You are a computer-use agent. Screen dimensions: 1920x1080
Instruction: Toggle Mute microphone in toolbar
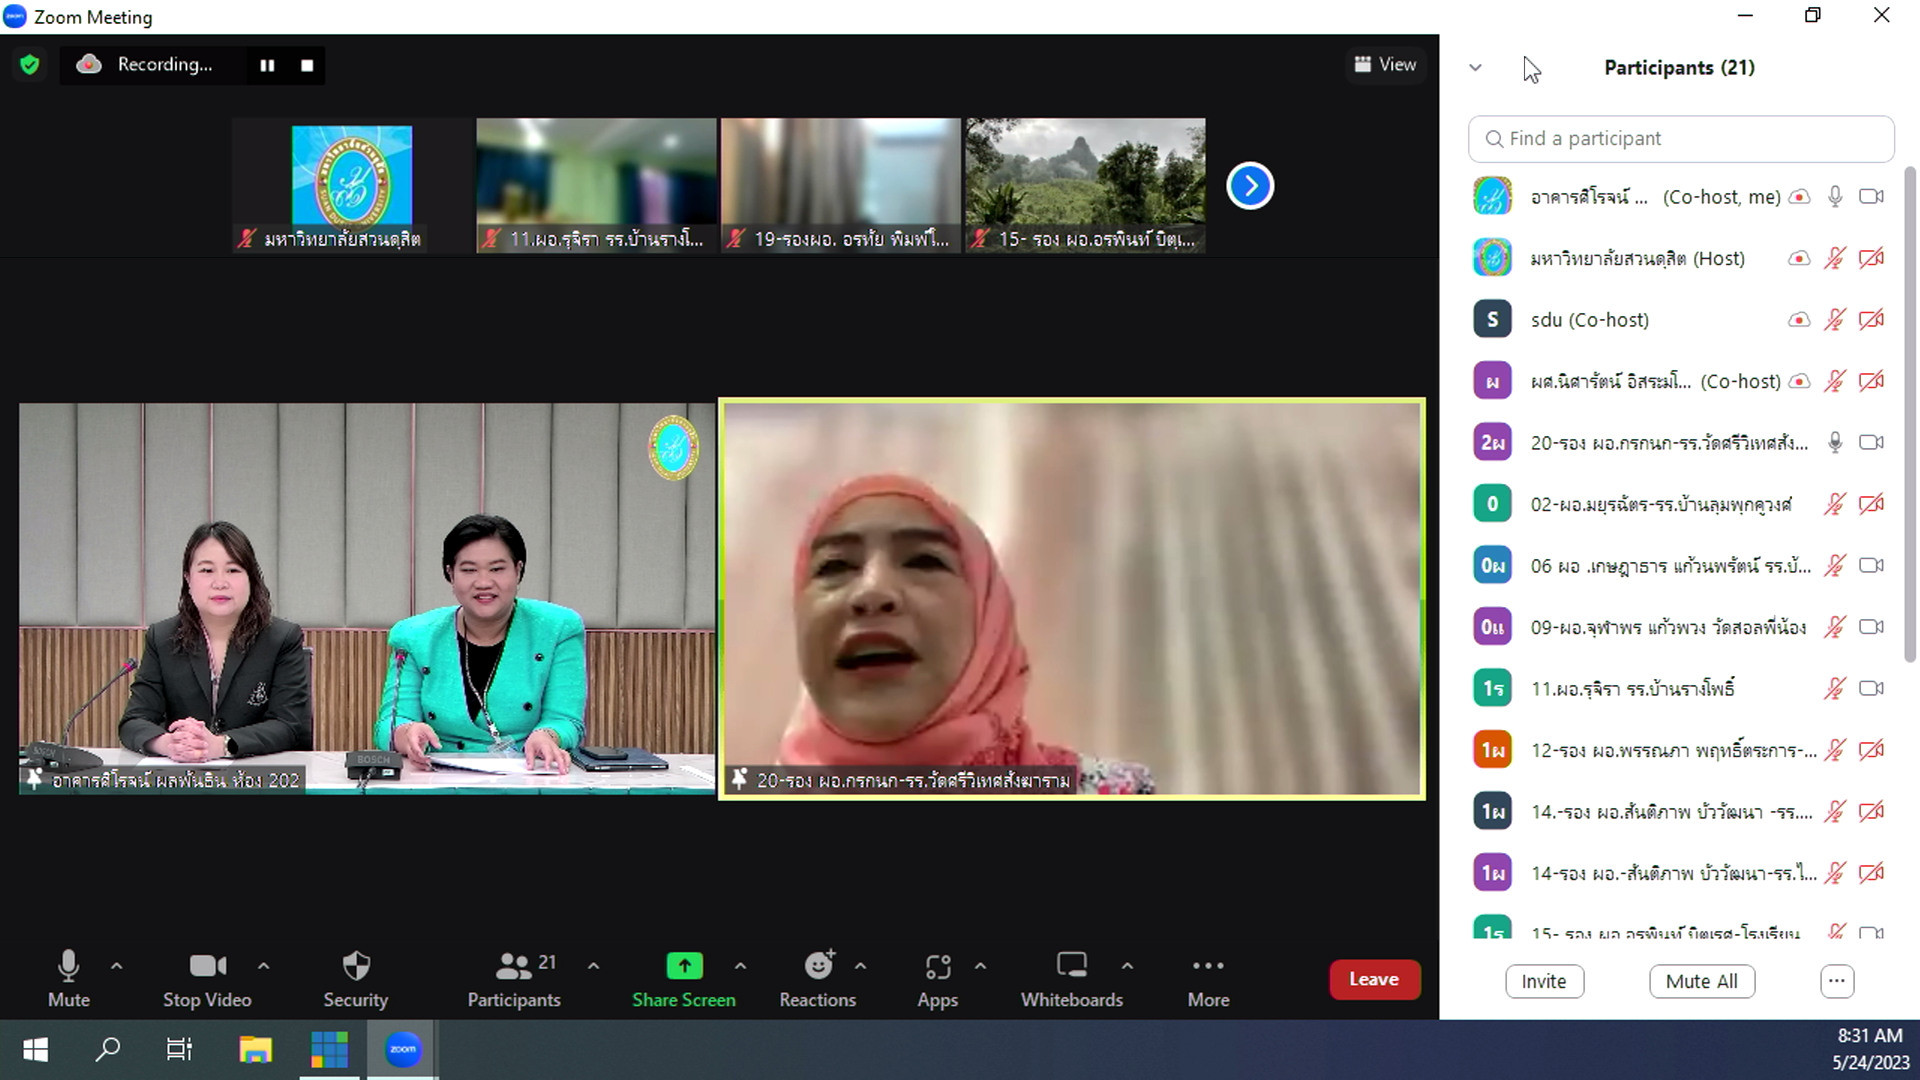[68, 978]
